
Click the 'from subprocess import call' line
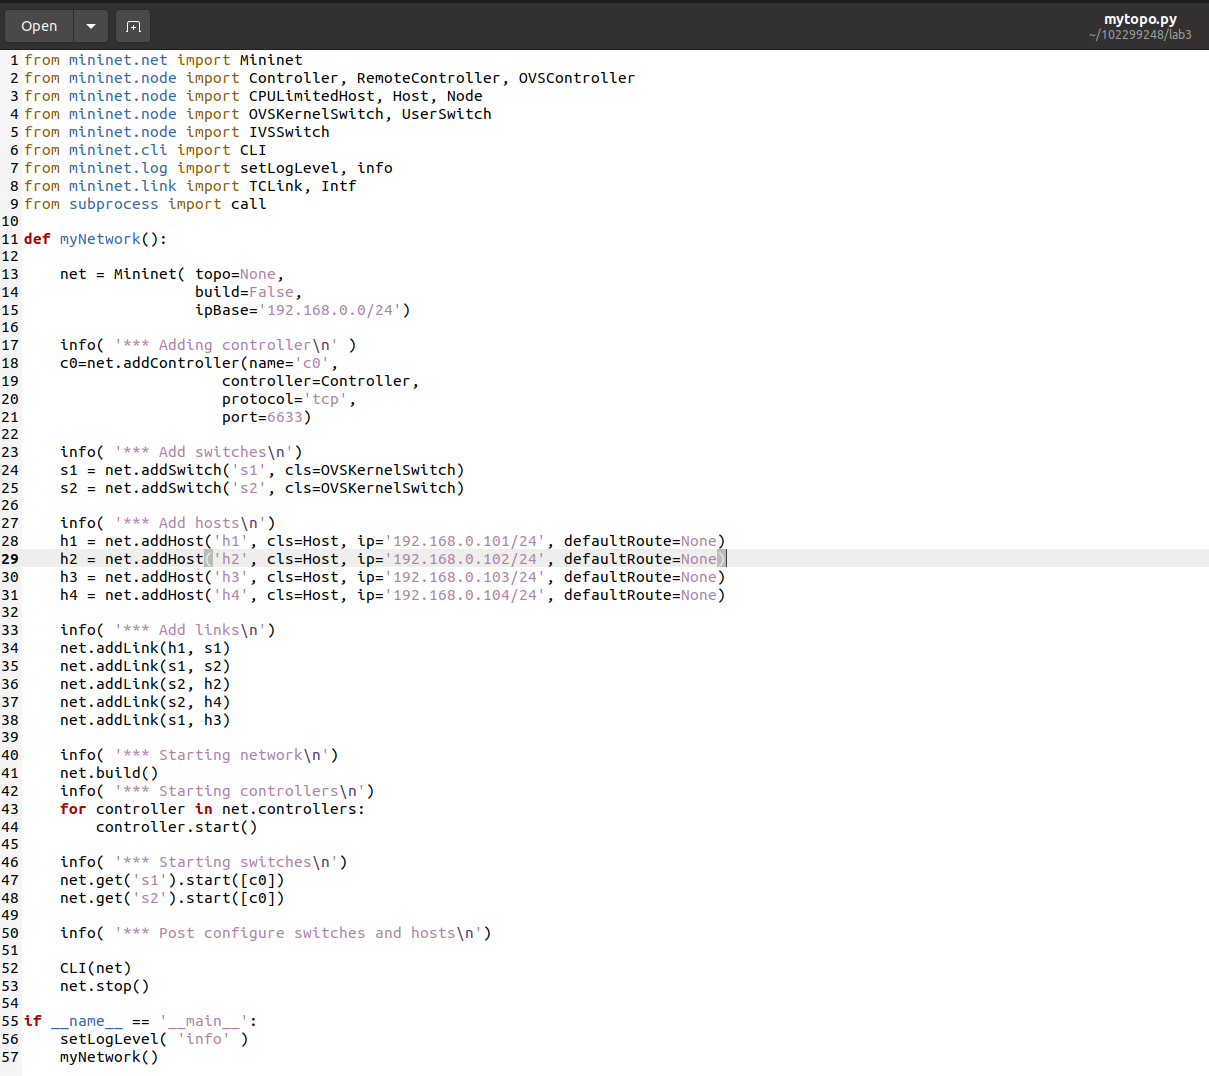click(x=145, y=204)
